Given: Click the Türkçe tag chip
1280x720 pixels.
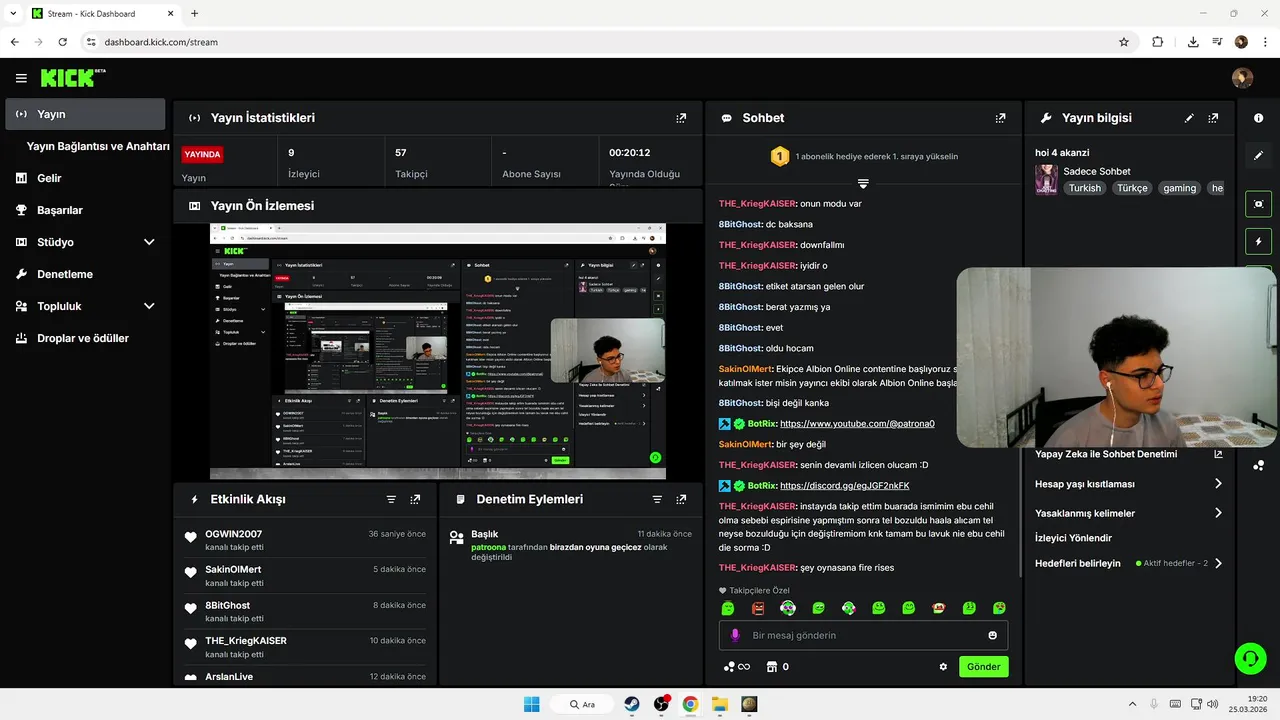Looking at the screenshot, I should tap(1132, 188).
